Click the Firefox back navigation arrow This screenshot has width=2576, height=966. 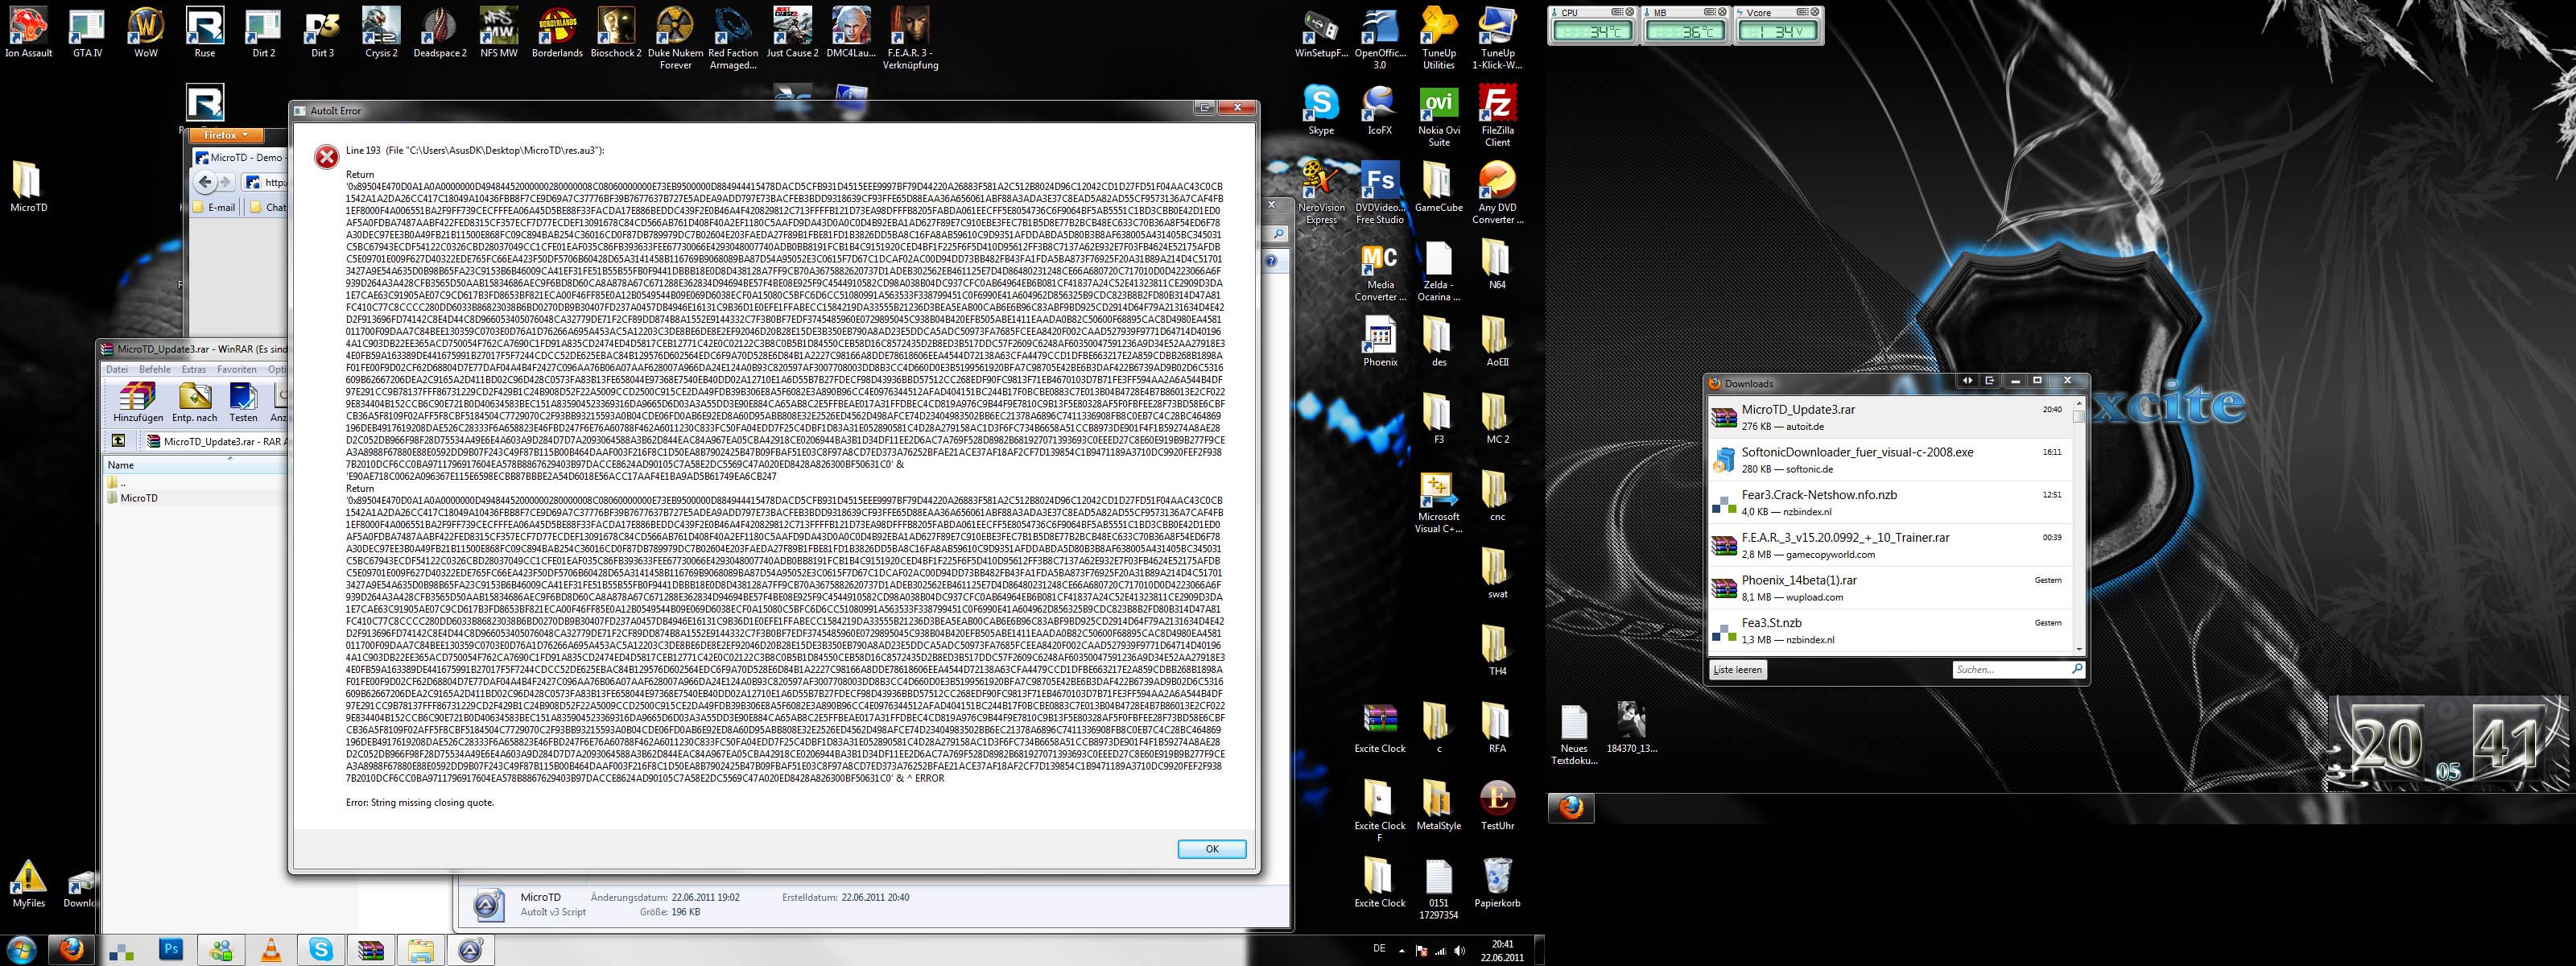pos(205,182)
